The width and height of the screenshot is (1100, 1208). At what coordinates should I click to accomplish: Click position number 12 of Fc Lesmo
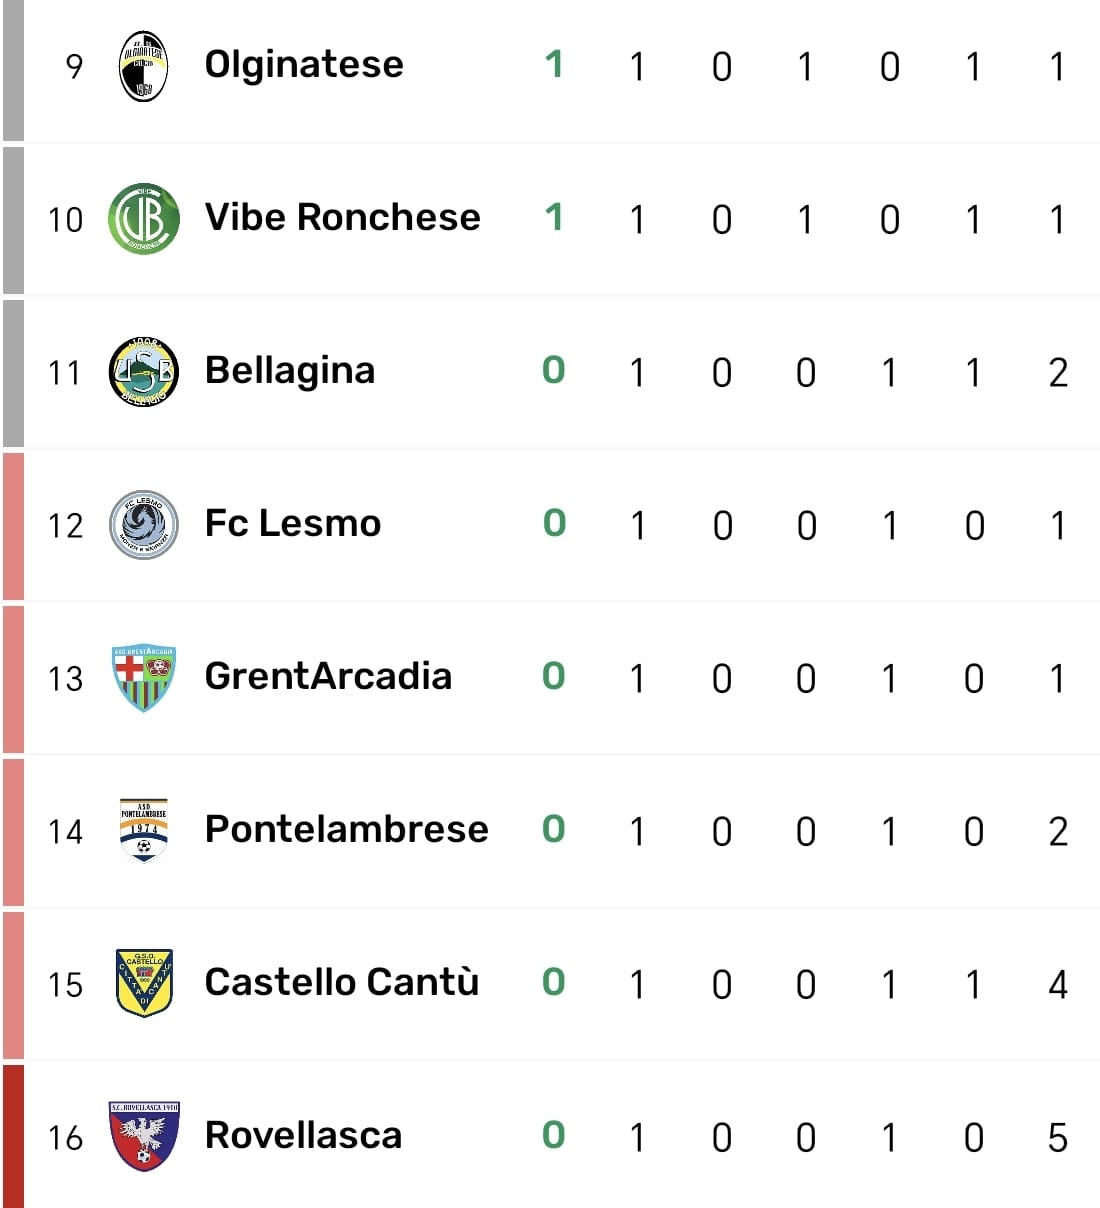pos(66,526)
